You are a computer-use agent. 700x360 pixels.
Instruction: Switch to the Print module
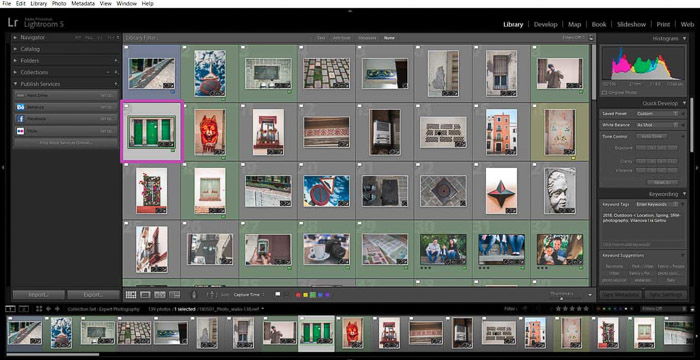click(663, 25)
